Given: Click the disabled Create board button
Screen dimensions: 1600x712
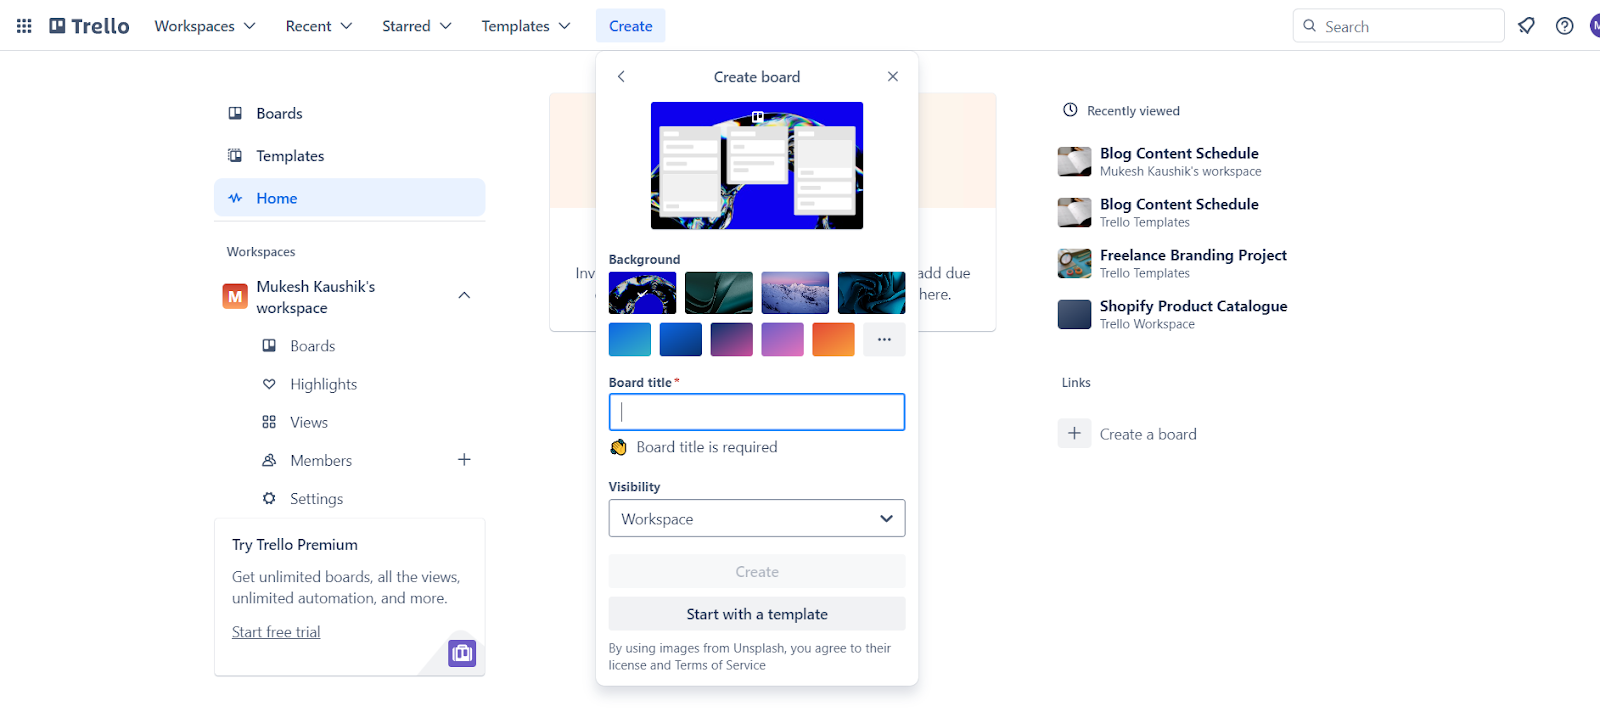Looking at the screenshot, I should tap(757, 572).
